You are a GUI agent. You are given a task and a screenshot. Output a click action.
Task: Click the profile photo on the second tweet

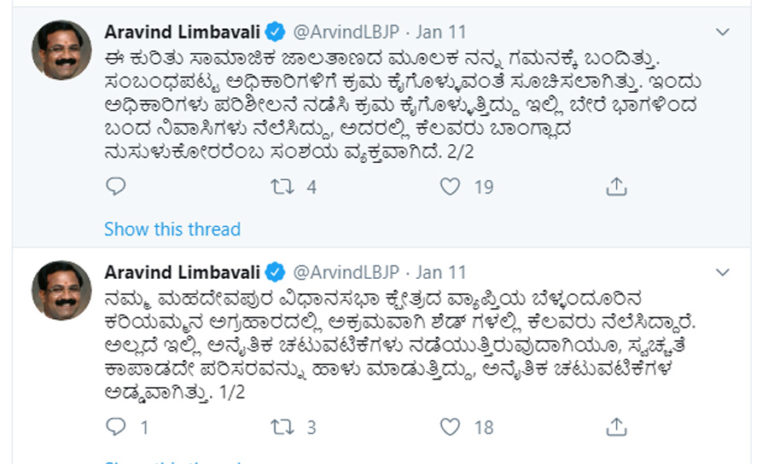pos(61,291)
